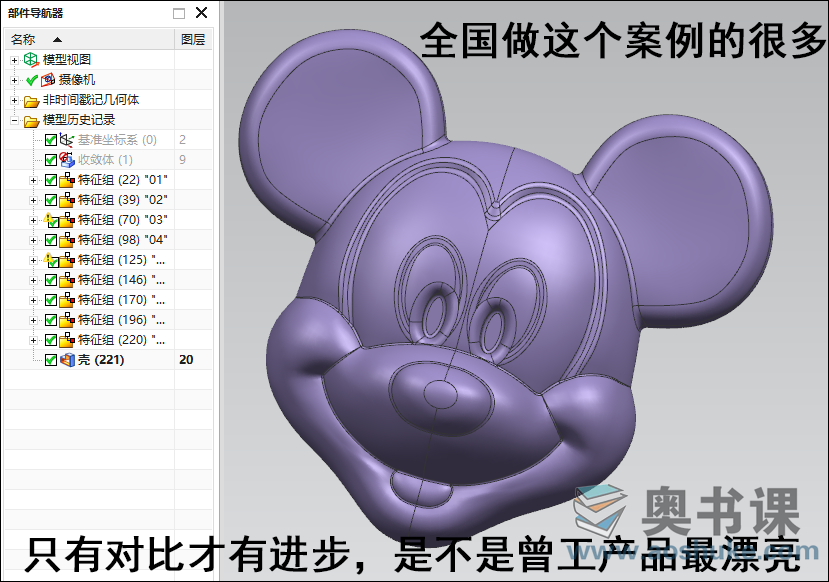Screen dimensions: 829x582
Task: Toggle checkbox for 特征组 (220)
Action: tap(51, 340)
